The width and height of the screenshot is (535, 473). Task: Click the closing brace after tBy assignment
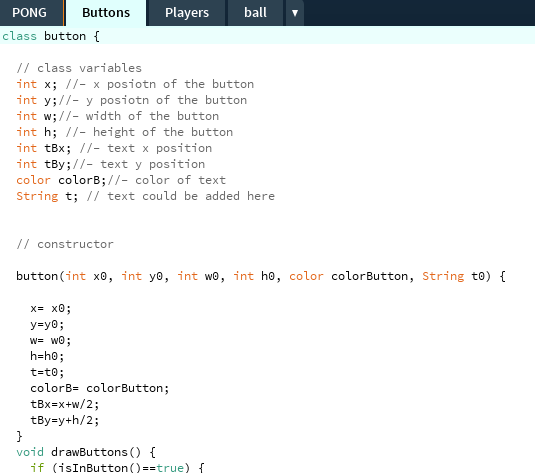[19, 436]
